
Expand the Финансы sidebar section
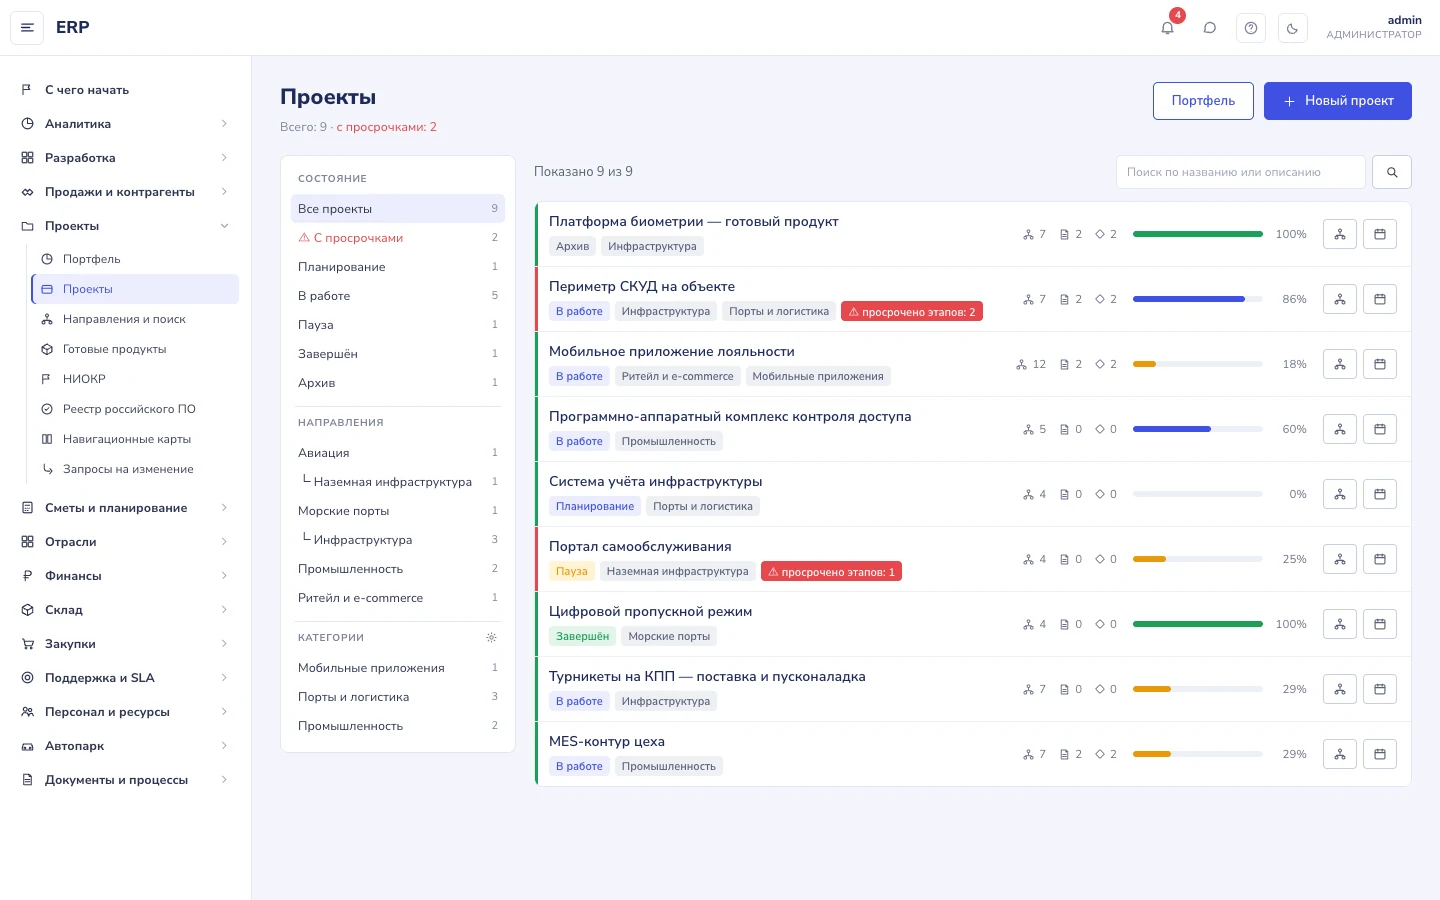[x=125, y=576]
